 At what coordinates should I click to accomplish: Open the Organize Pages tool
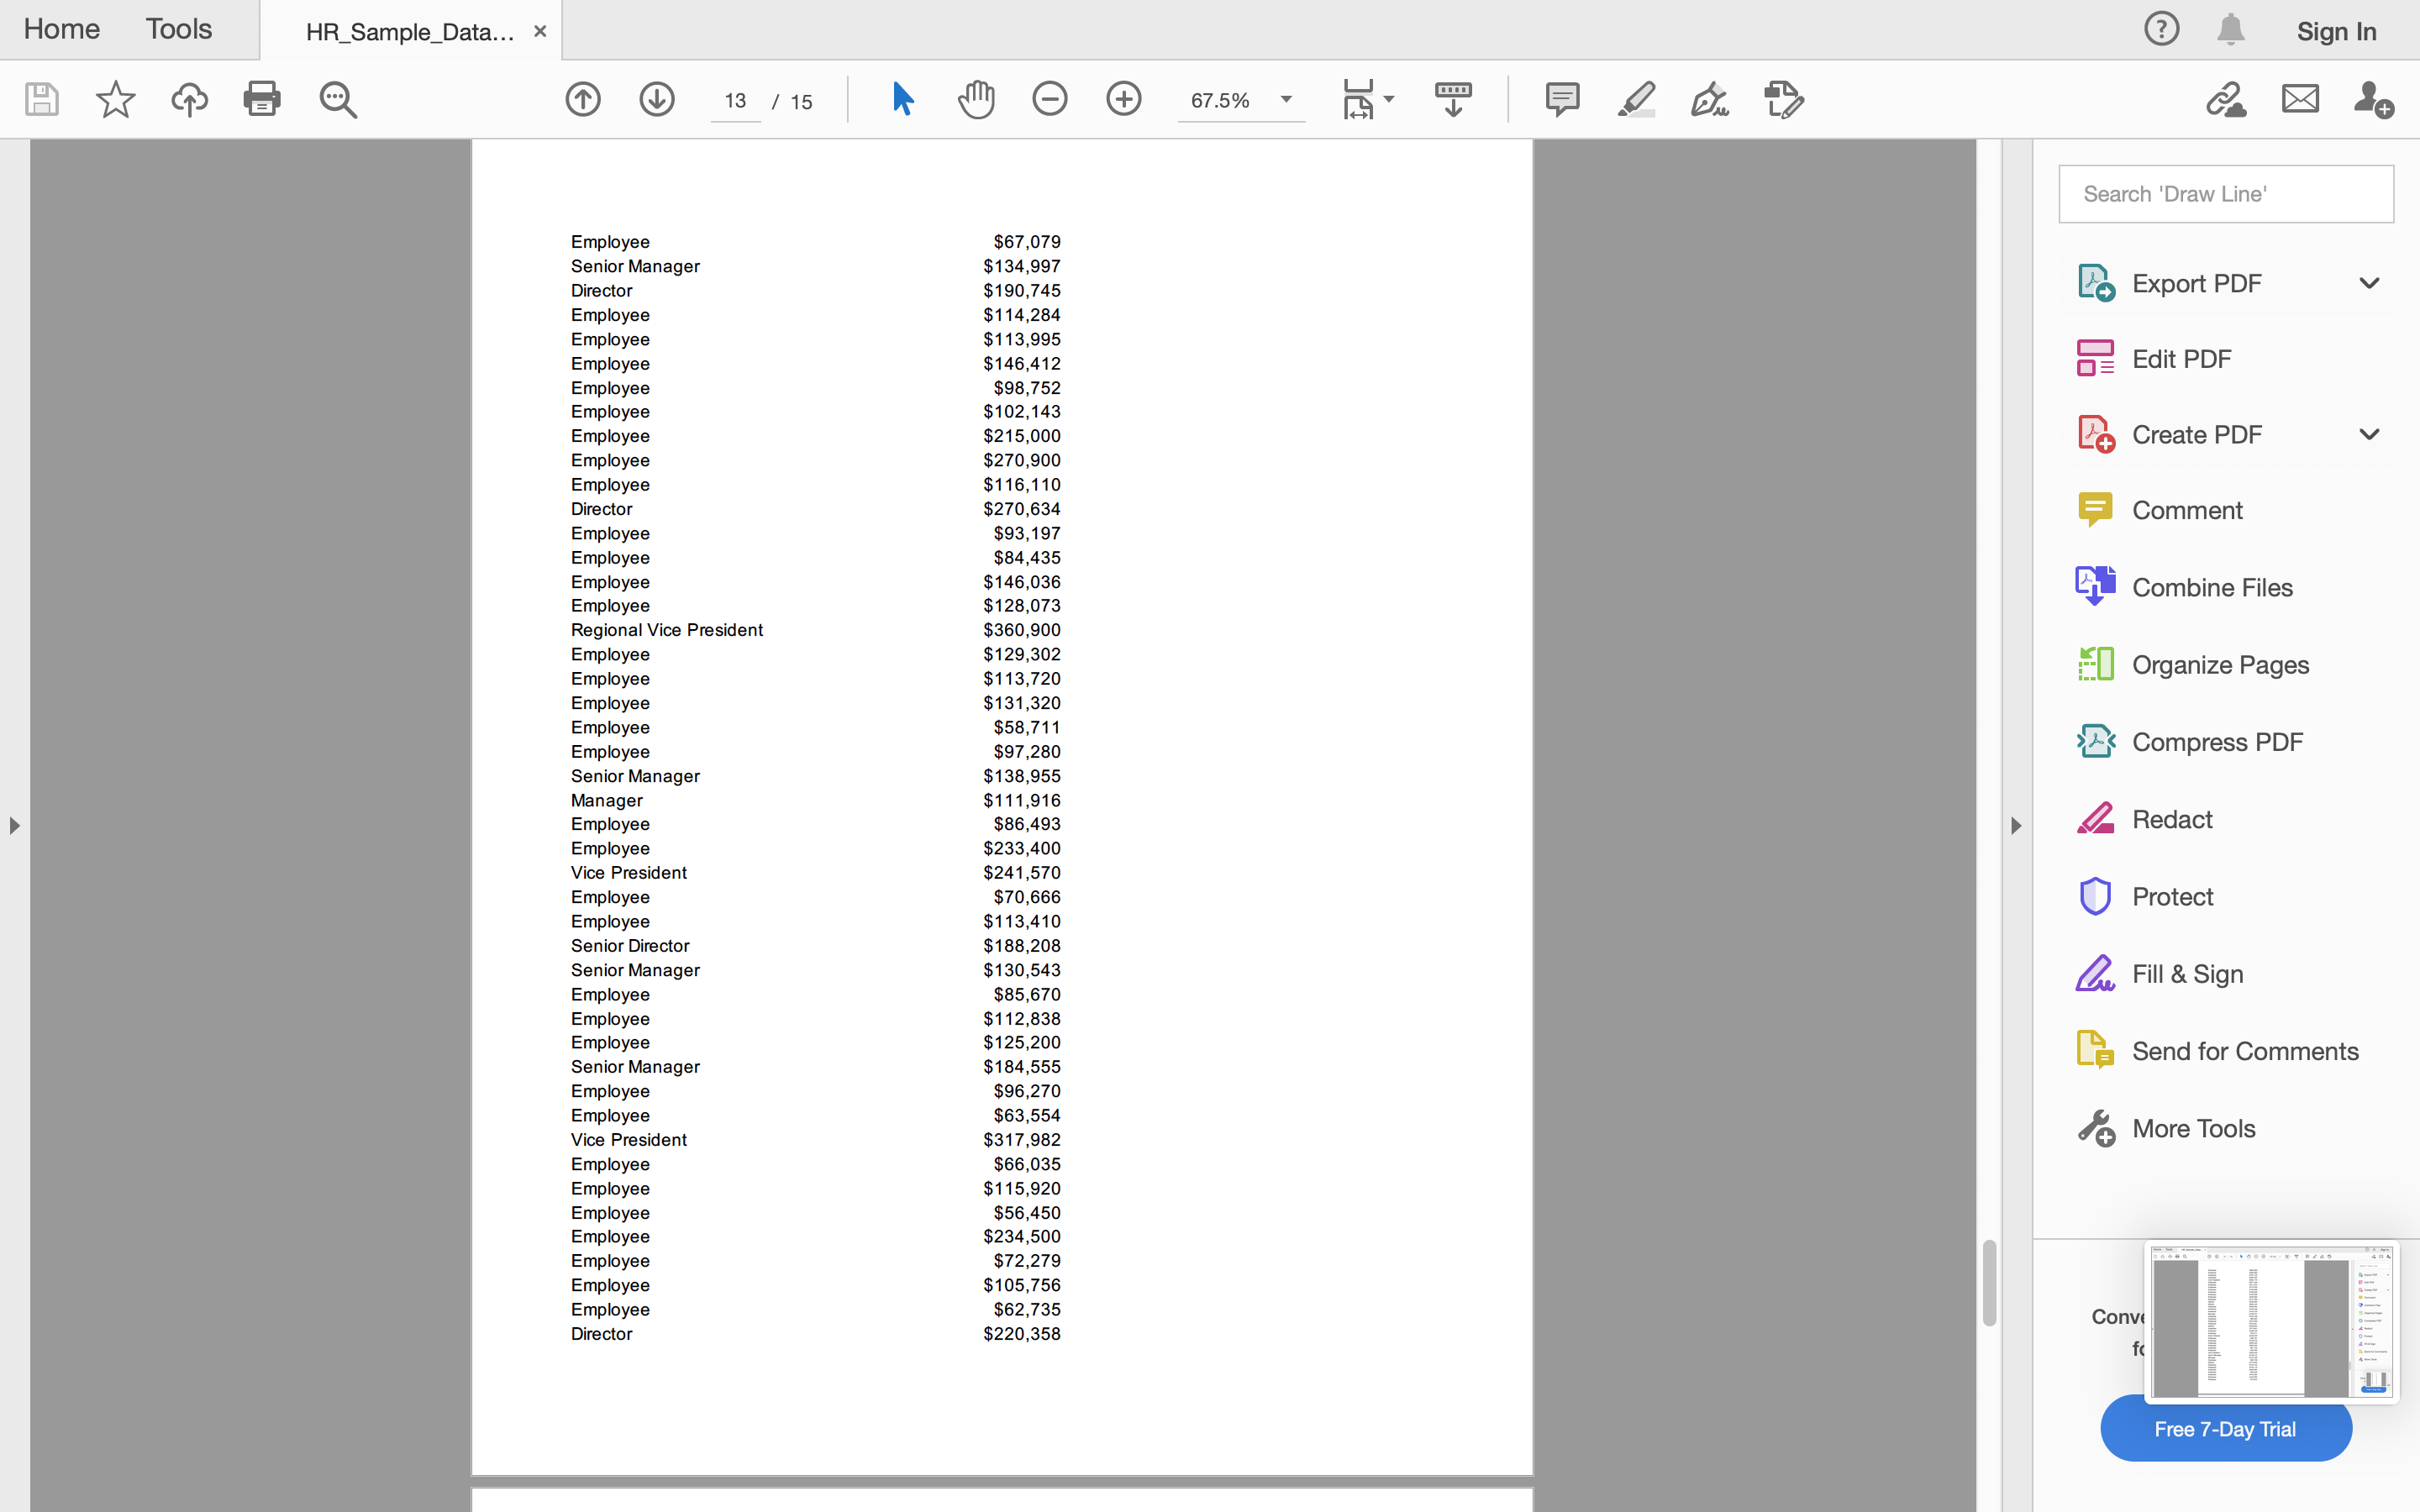pyautogui.click(x=2221, y=664)
